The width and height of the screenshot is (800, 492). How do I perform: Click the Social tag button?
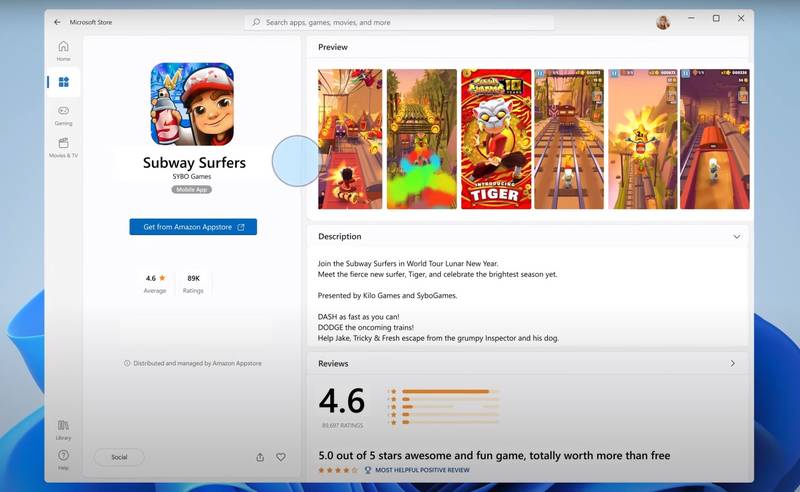119,457
